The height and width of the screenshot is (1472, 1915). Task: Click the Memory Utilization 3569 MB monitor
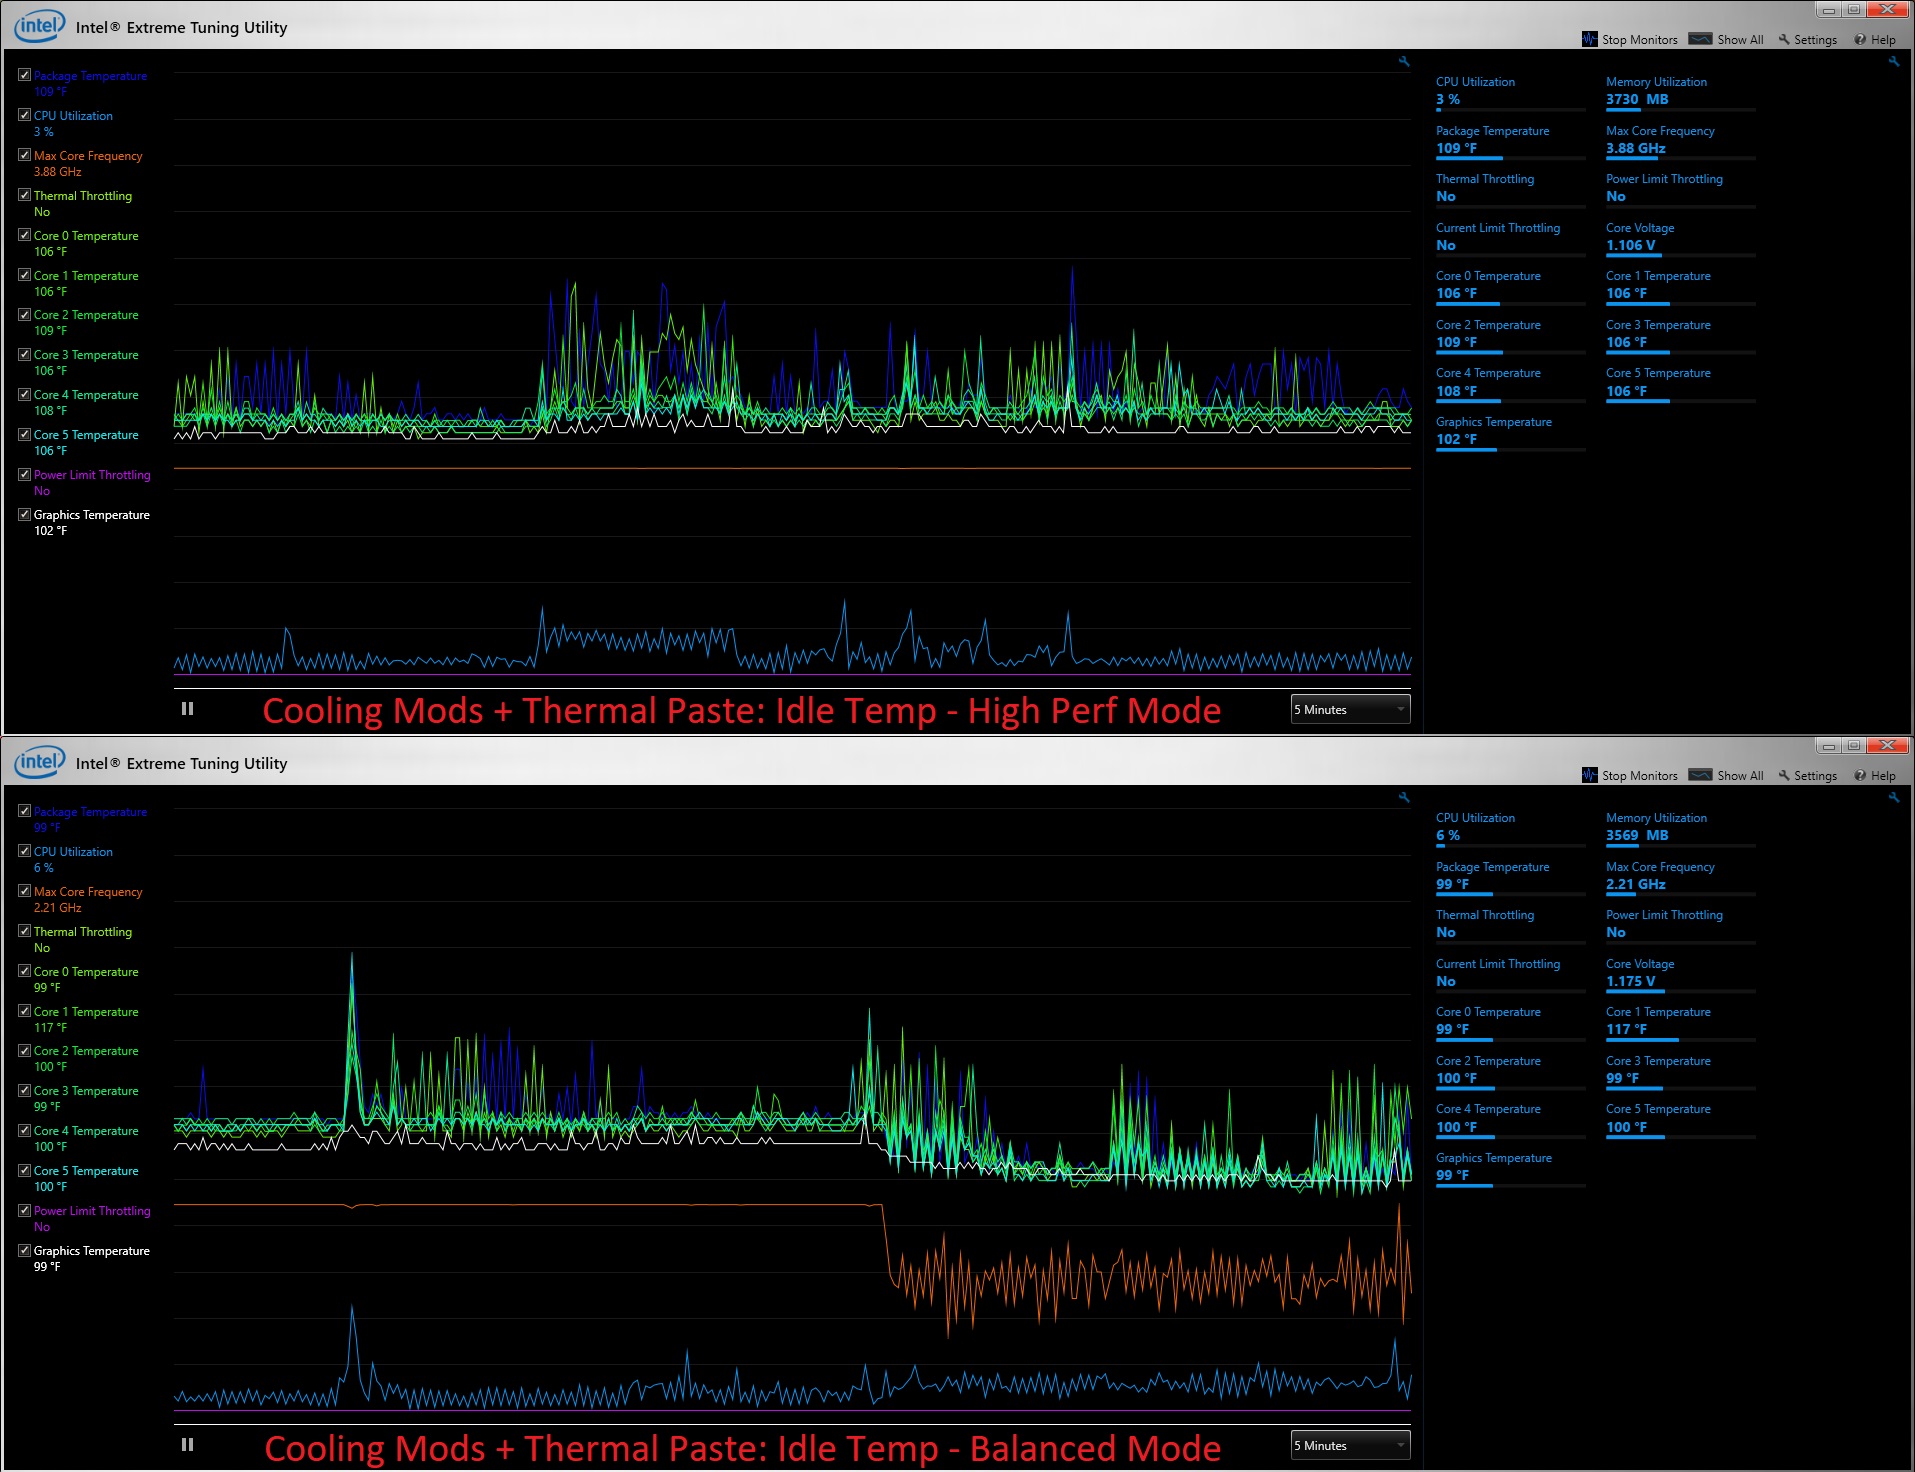click(x=1680, y=828)
